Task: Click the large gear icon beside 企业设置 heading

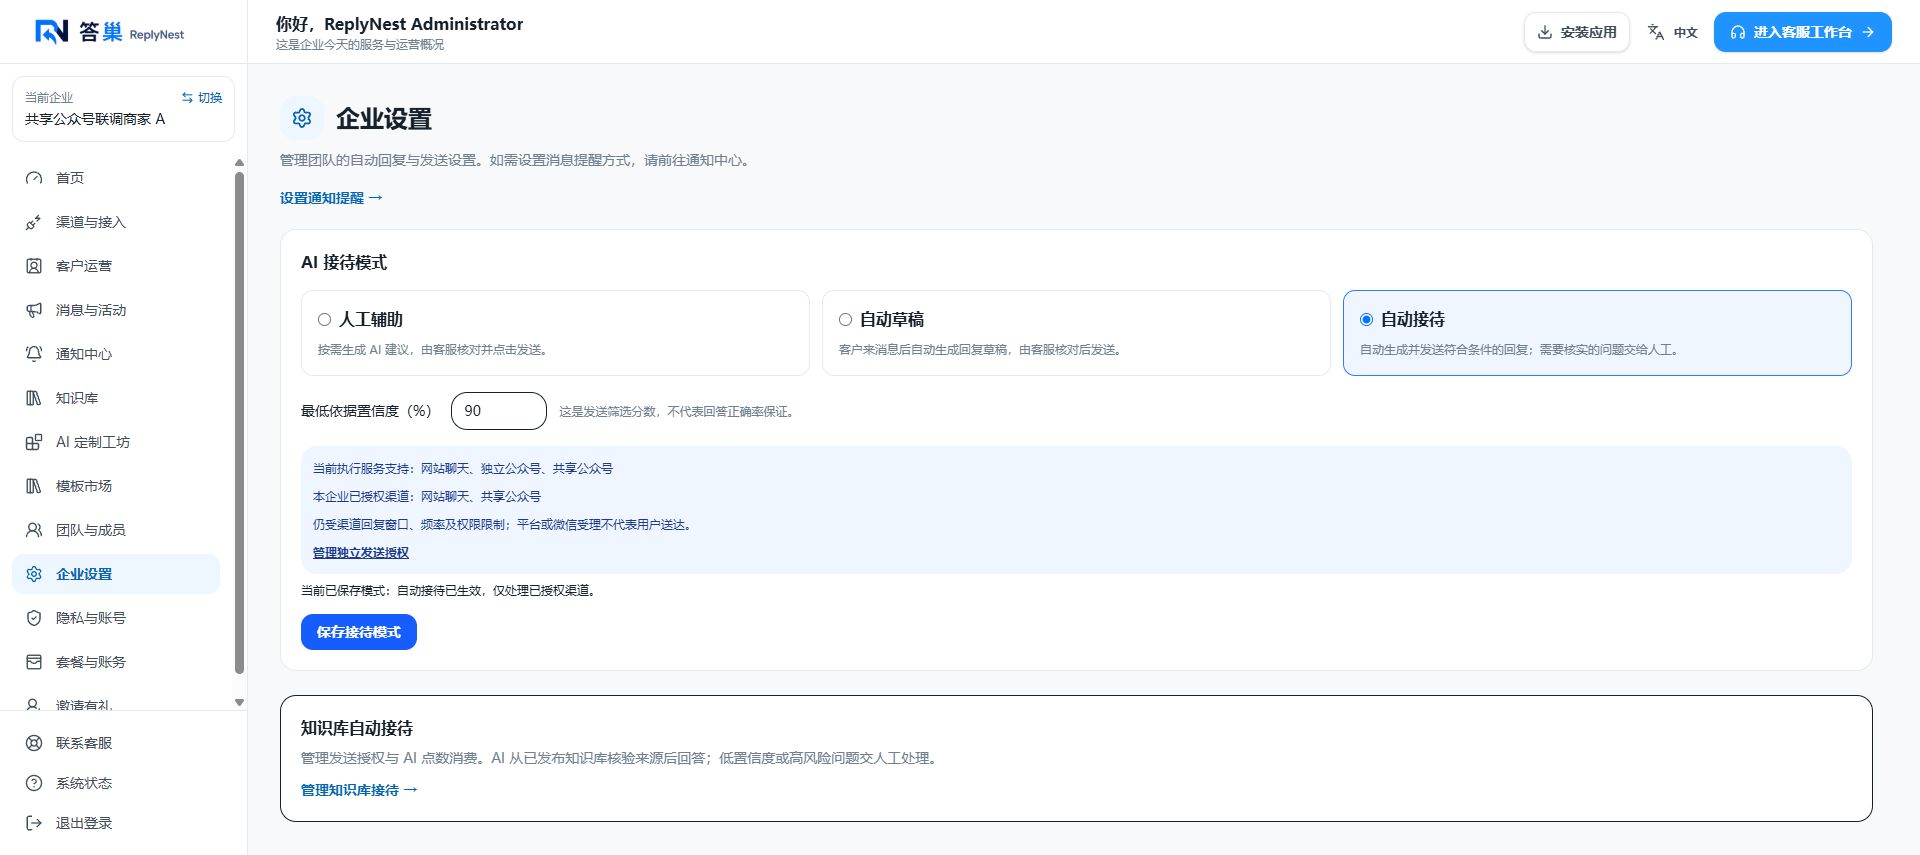Action: point(302,118)
